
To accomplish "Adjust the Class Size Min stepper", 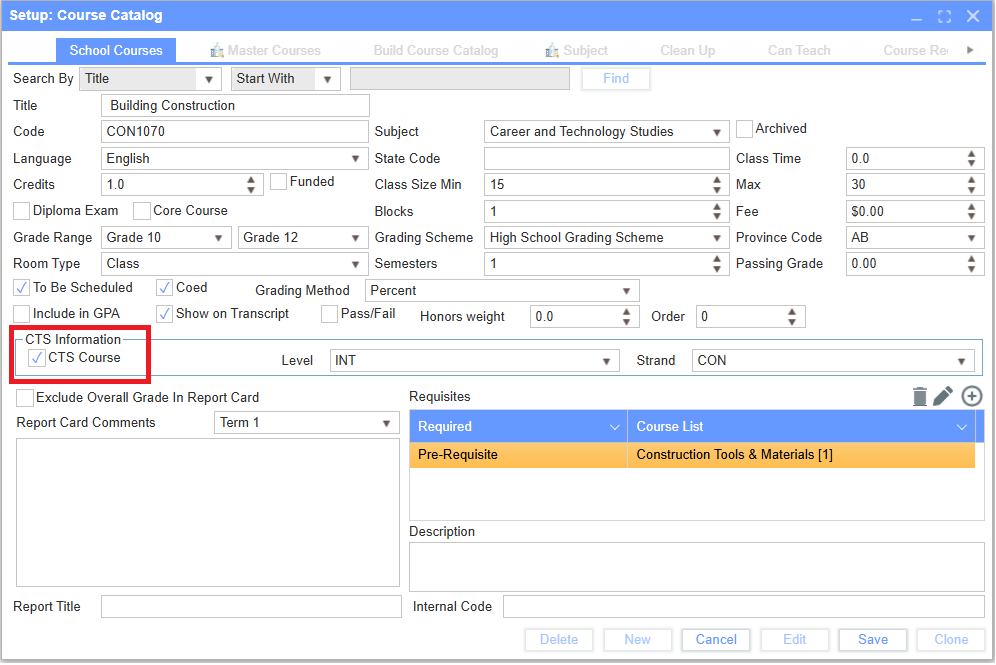I will (717, 185).
